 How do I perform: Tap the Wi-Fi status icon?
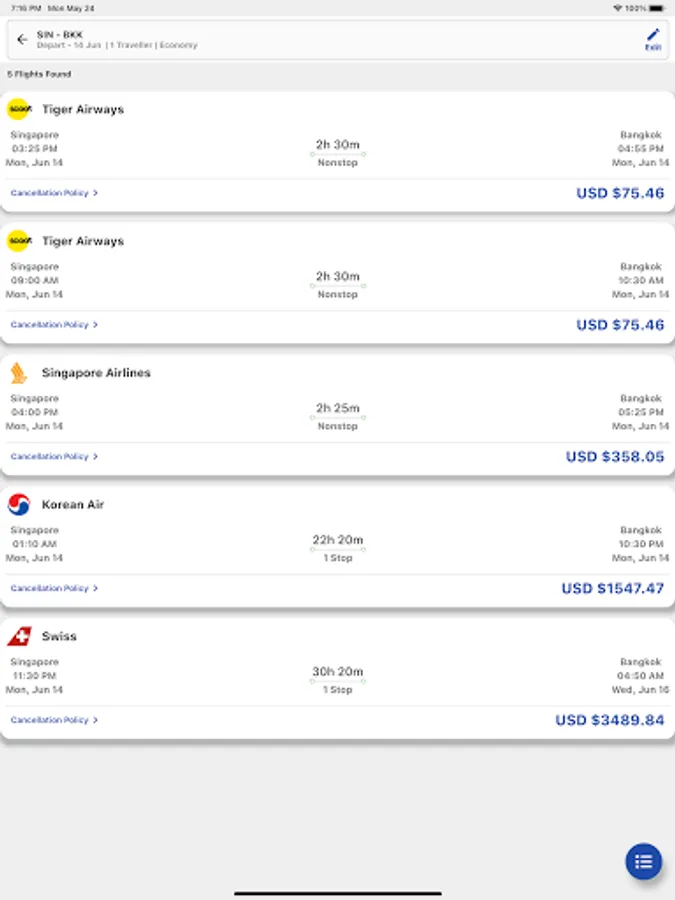[x=618, y=8]
